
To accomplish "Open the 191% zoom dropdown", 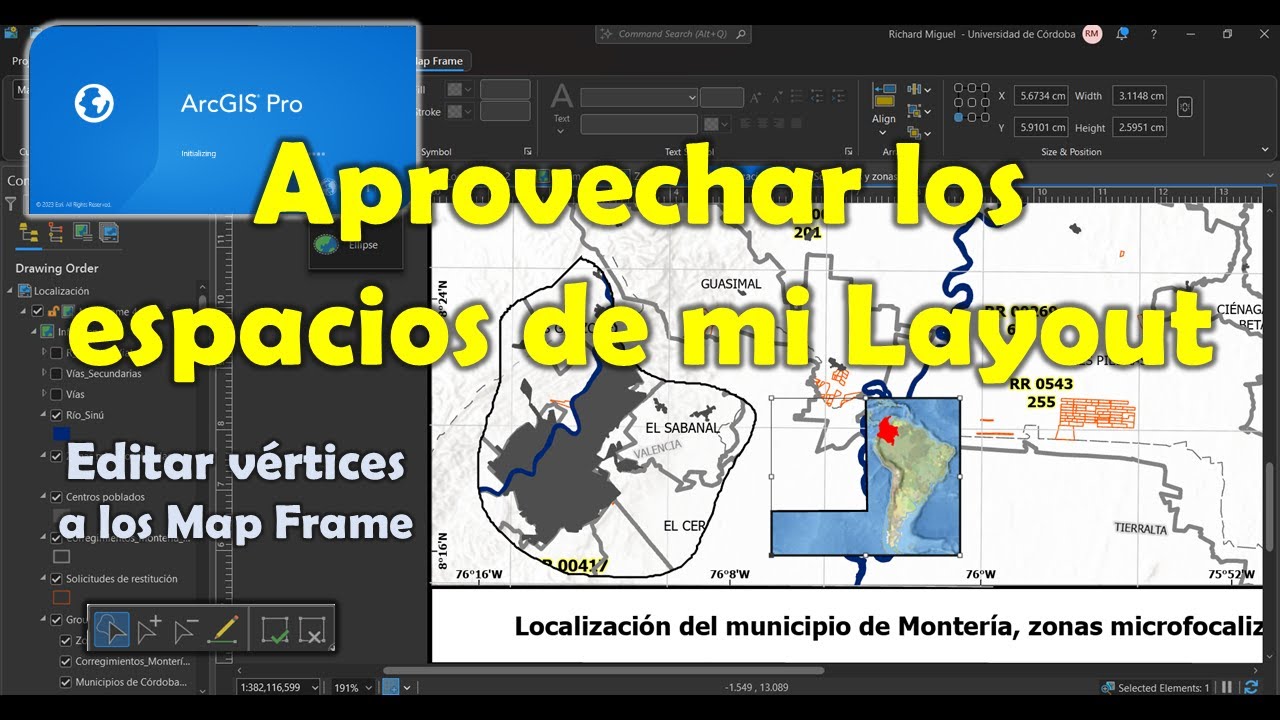I will pyautogui.click(x=370, y=688).
